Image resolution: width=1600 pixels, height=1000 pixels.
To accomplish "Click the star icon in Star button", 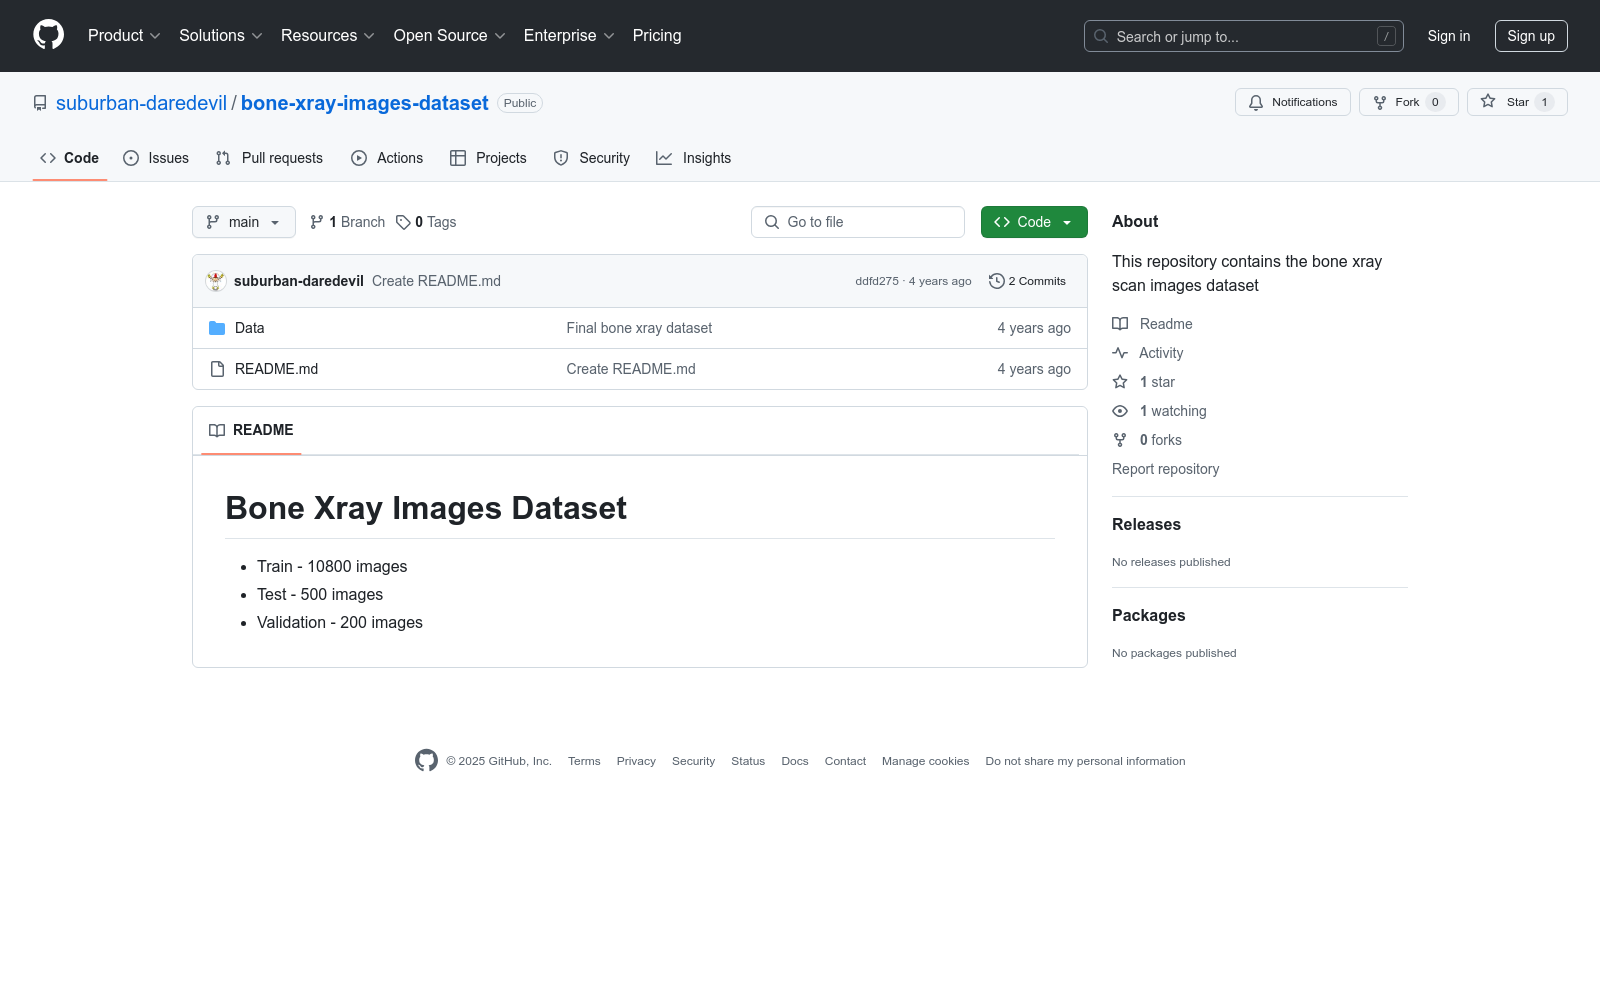I will coord(1488,101).
